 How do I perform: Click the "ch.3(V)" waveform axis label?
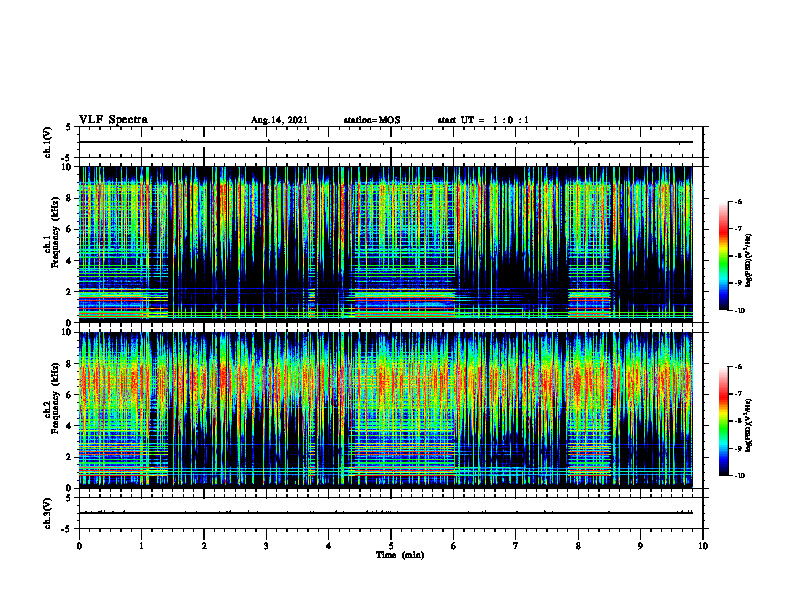click(47, 513)
